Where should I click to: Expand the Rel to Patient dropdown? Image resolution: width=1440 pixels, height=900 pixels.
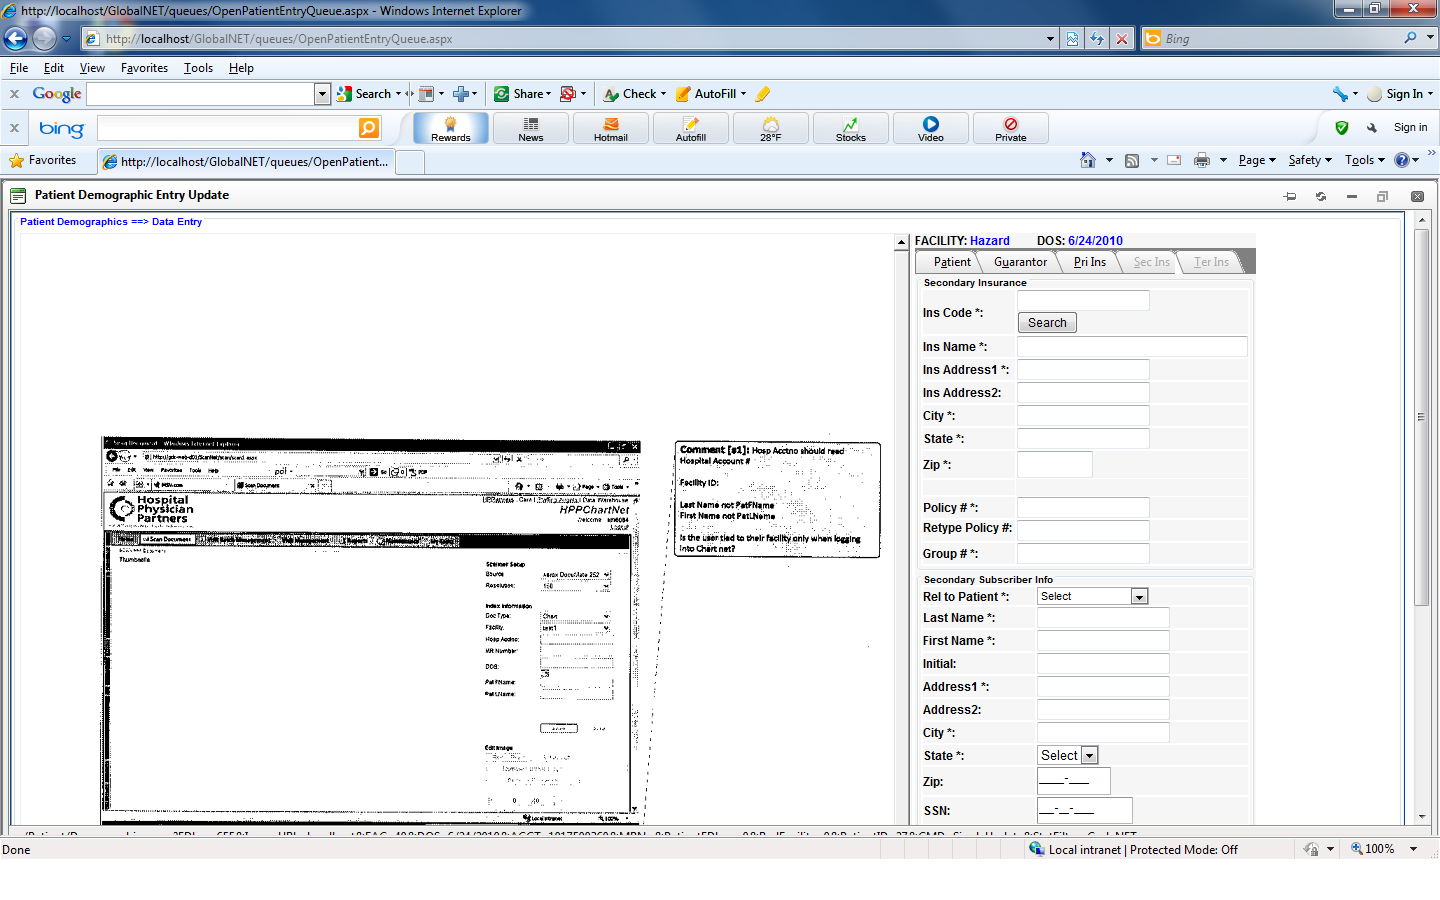pyautogui.click(x=1138, y=597)
